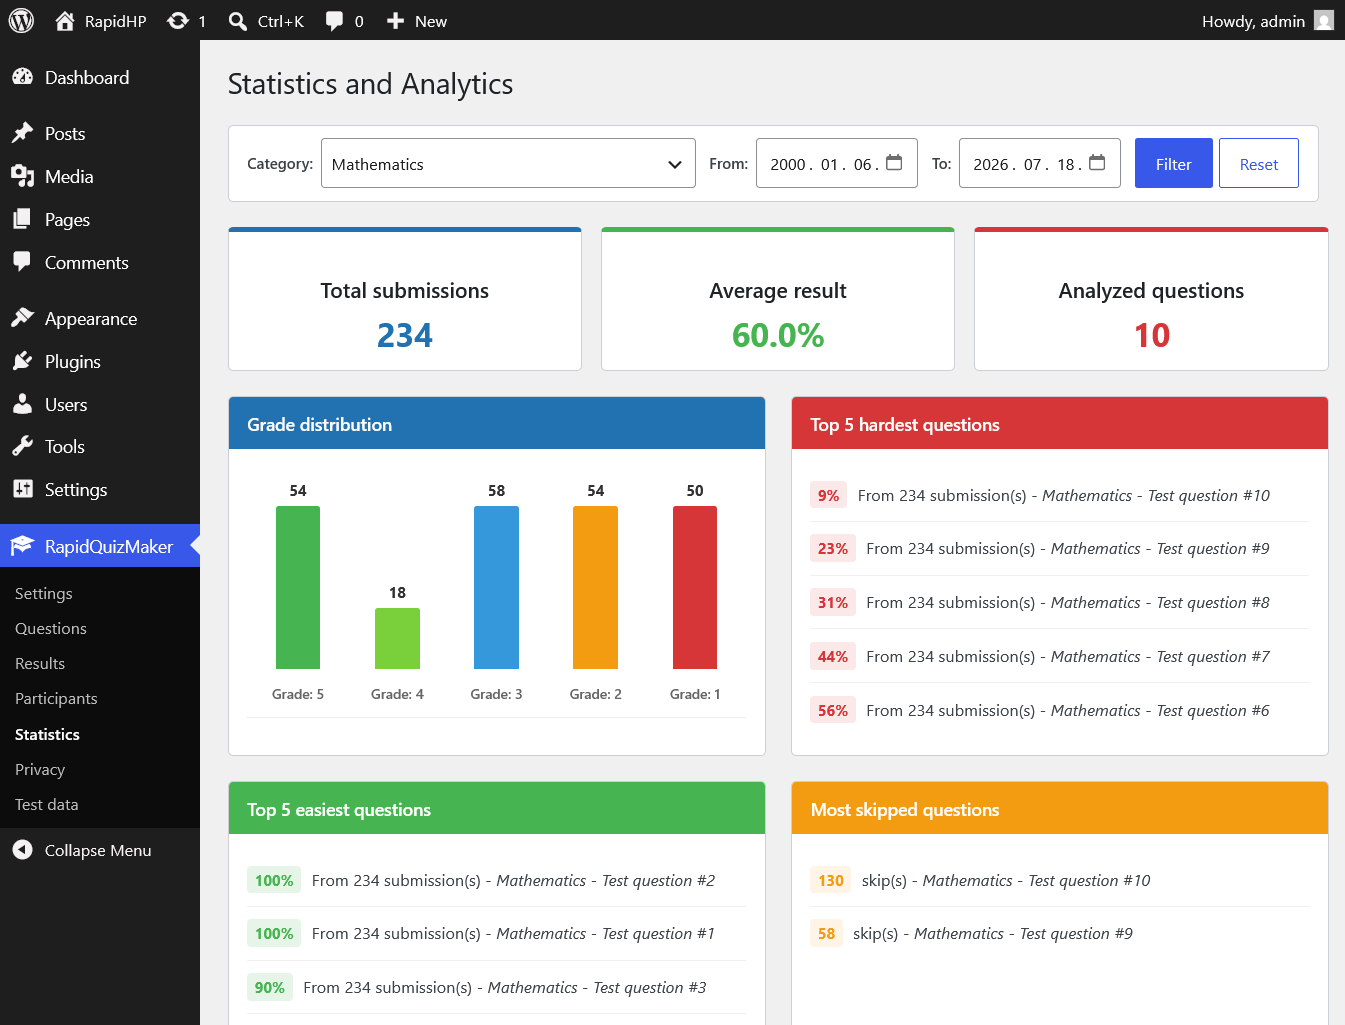
Task: Open the Appearance menu item
Action: tap(100, 318)
